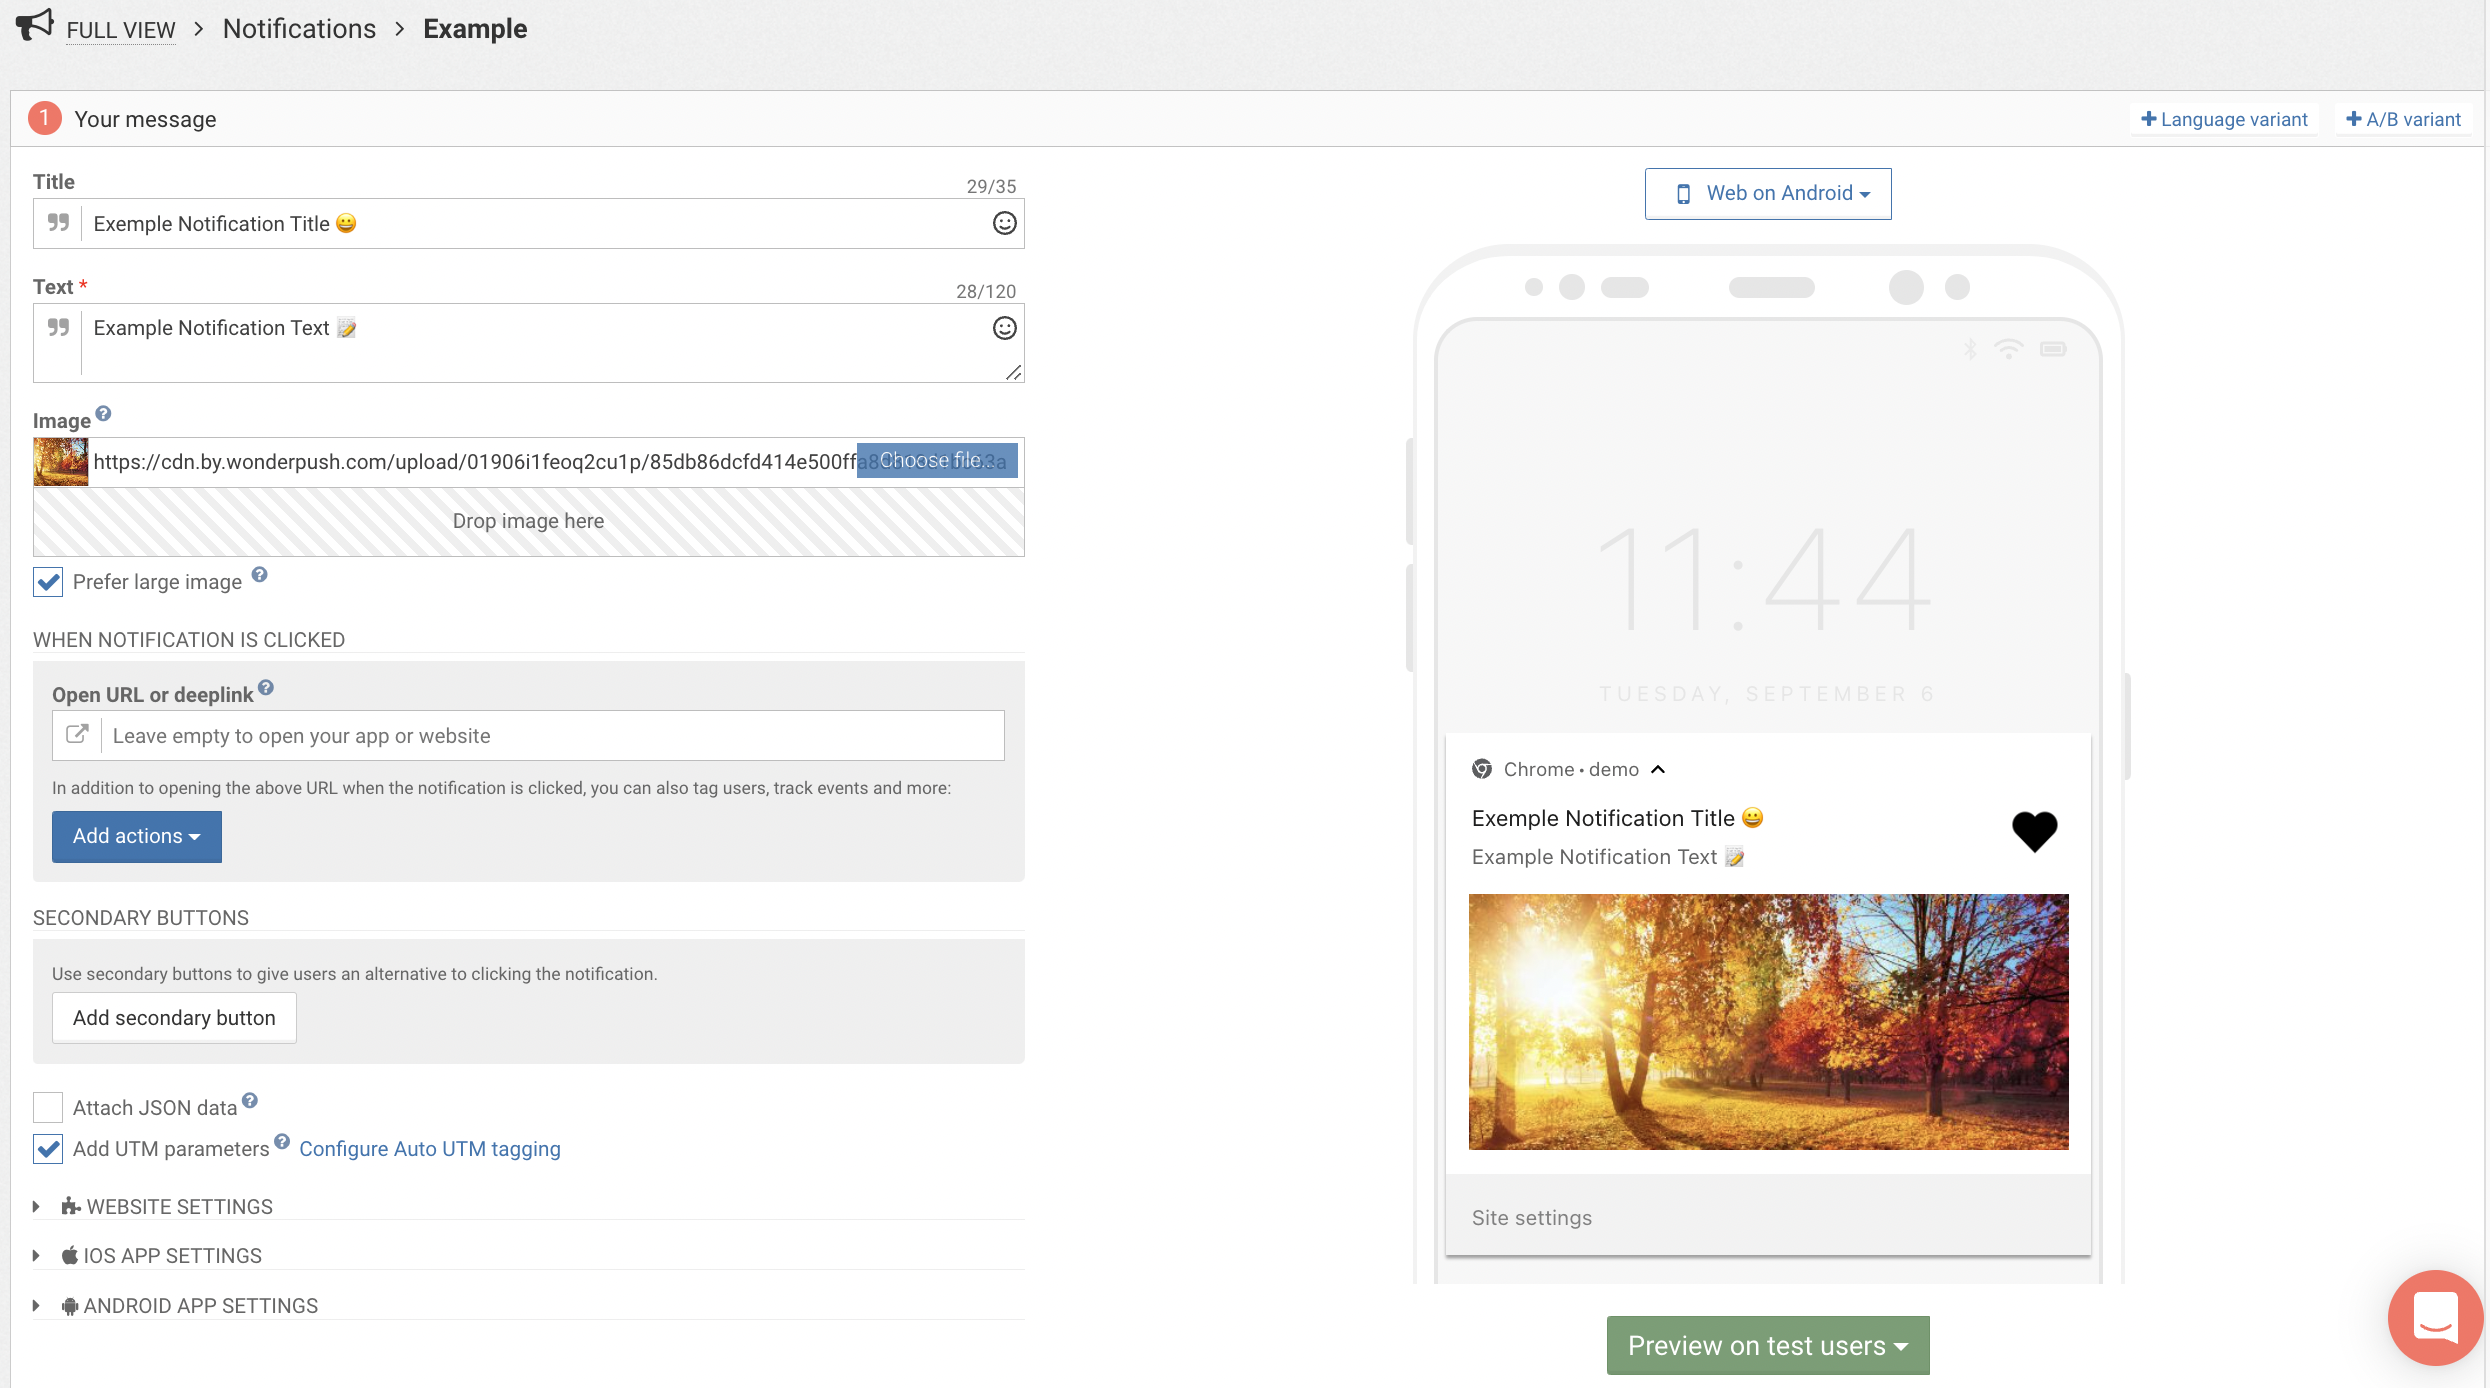Uncheck Prefer large image
The width and height of the screenshot is (2490, 1388).
[x=47, y=582]
